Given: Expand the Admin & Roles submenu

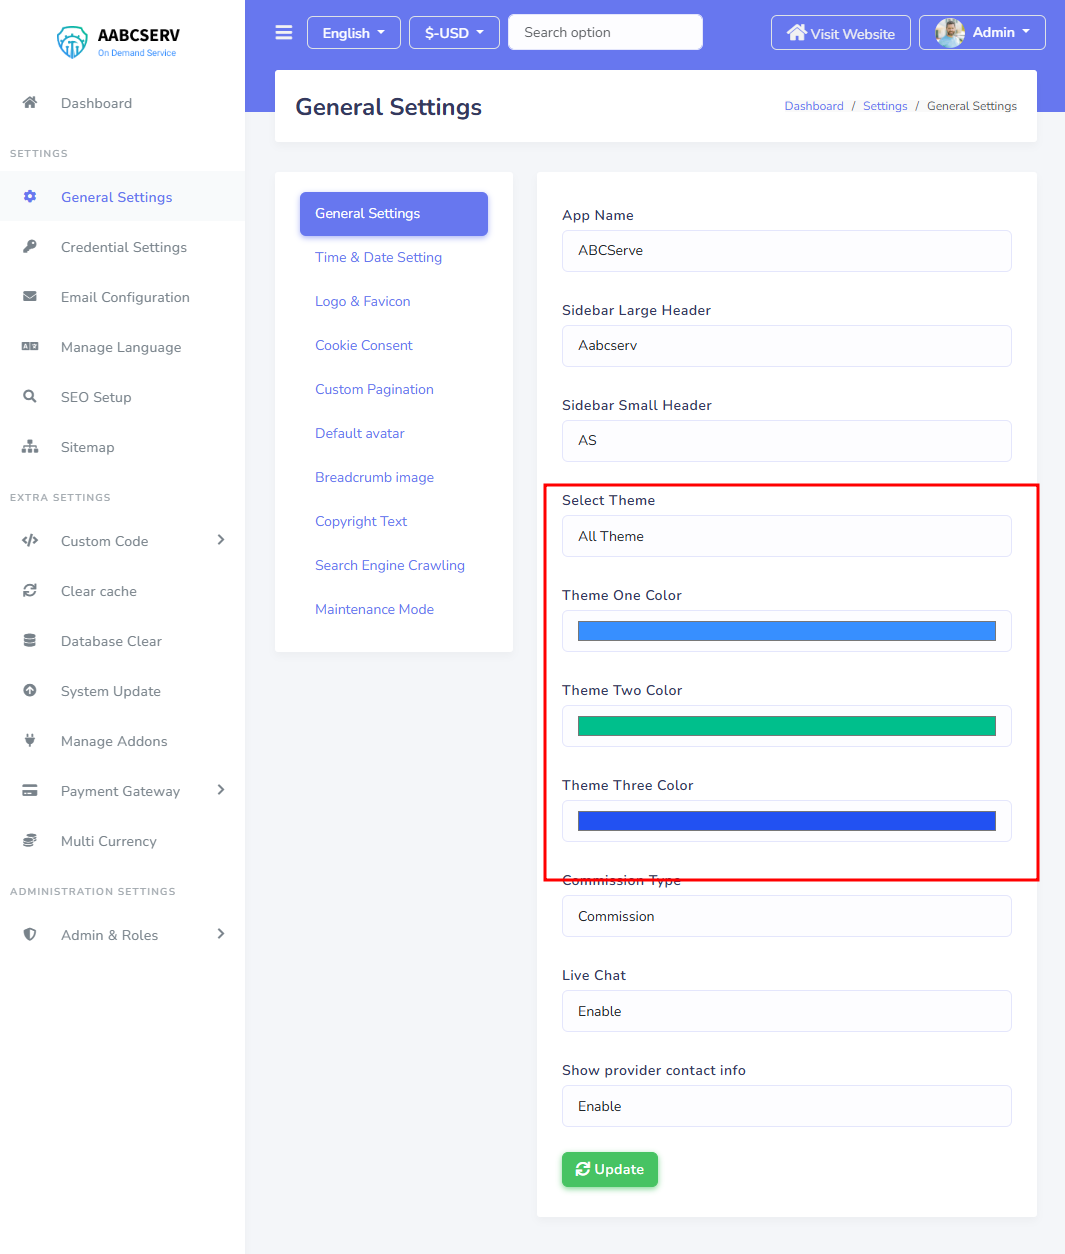Looking at the screenshot, I should point(221,934).
